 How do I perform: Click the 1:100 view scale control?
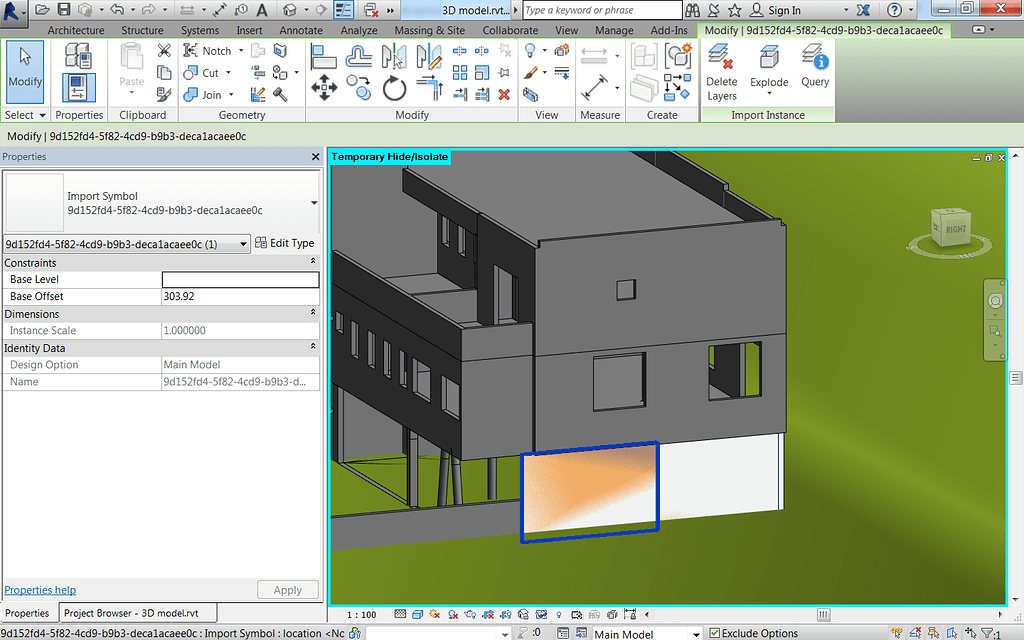tap(360, 615)
